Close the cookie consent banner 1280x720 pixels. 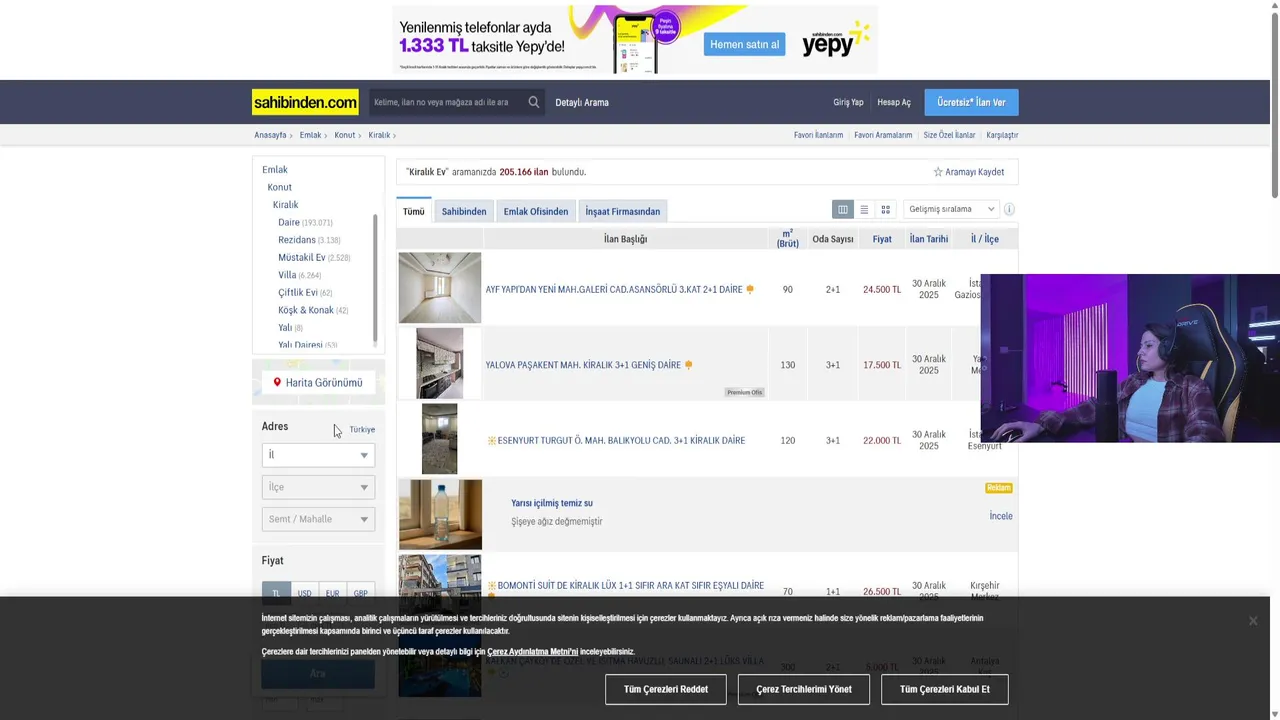pos(1252,621)
